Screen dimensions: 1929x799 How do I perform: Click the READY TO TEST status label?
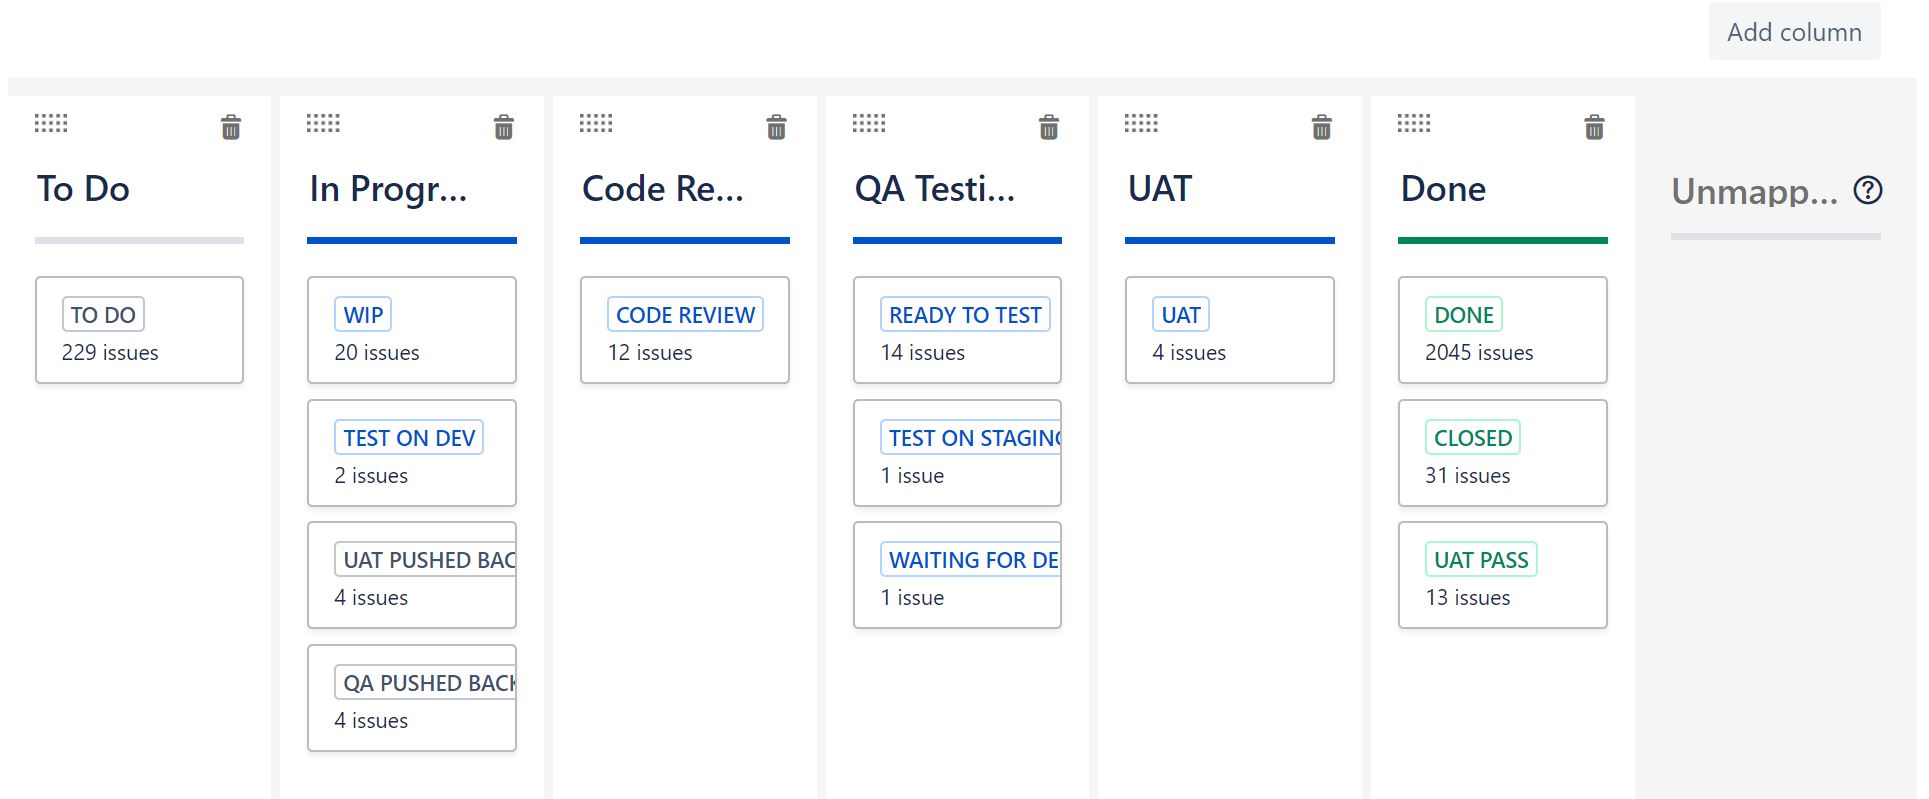965,315
